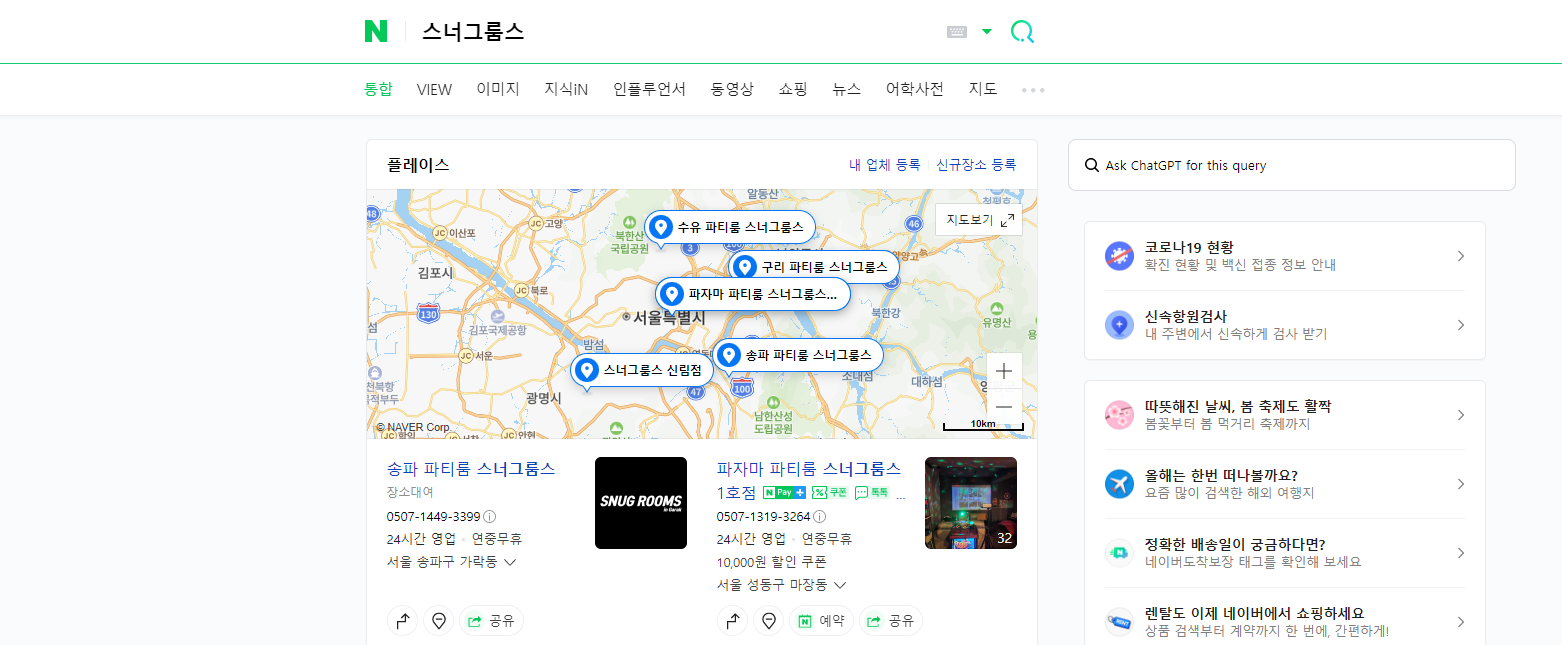Click info icon beside 0507-1319-3264
The width and height of the screenshot is (1562, 645).
point(820,517)
